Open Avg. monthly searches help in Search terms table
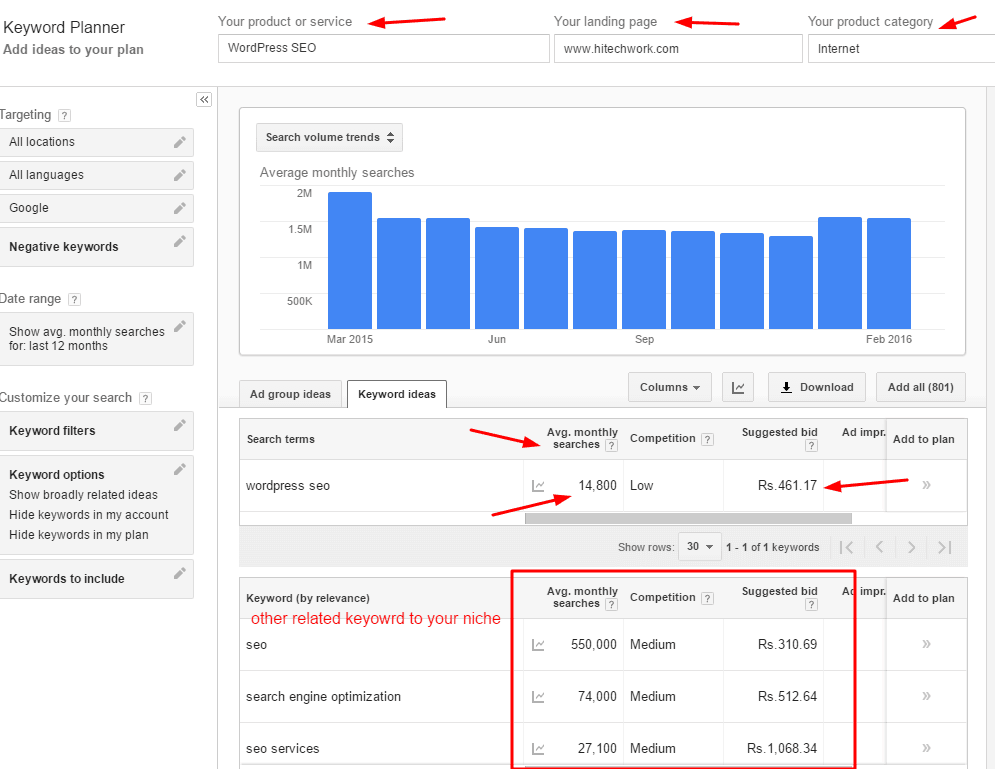 point(611,445)
